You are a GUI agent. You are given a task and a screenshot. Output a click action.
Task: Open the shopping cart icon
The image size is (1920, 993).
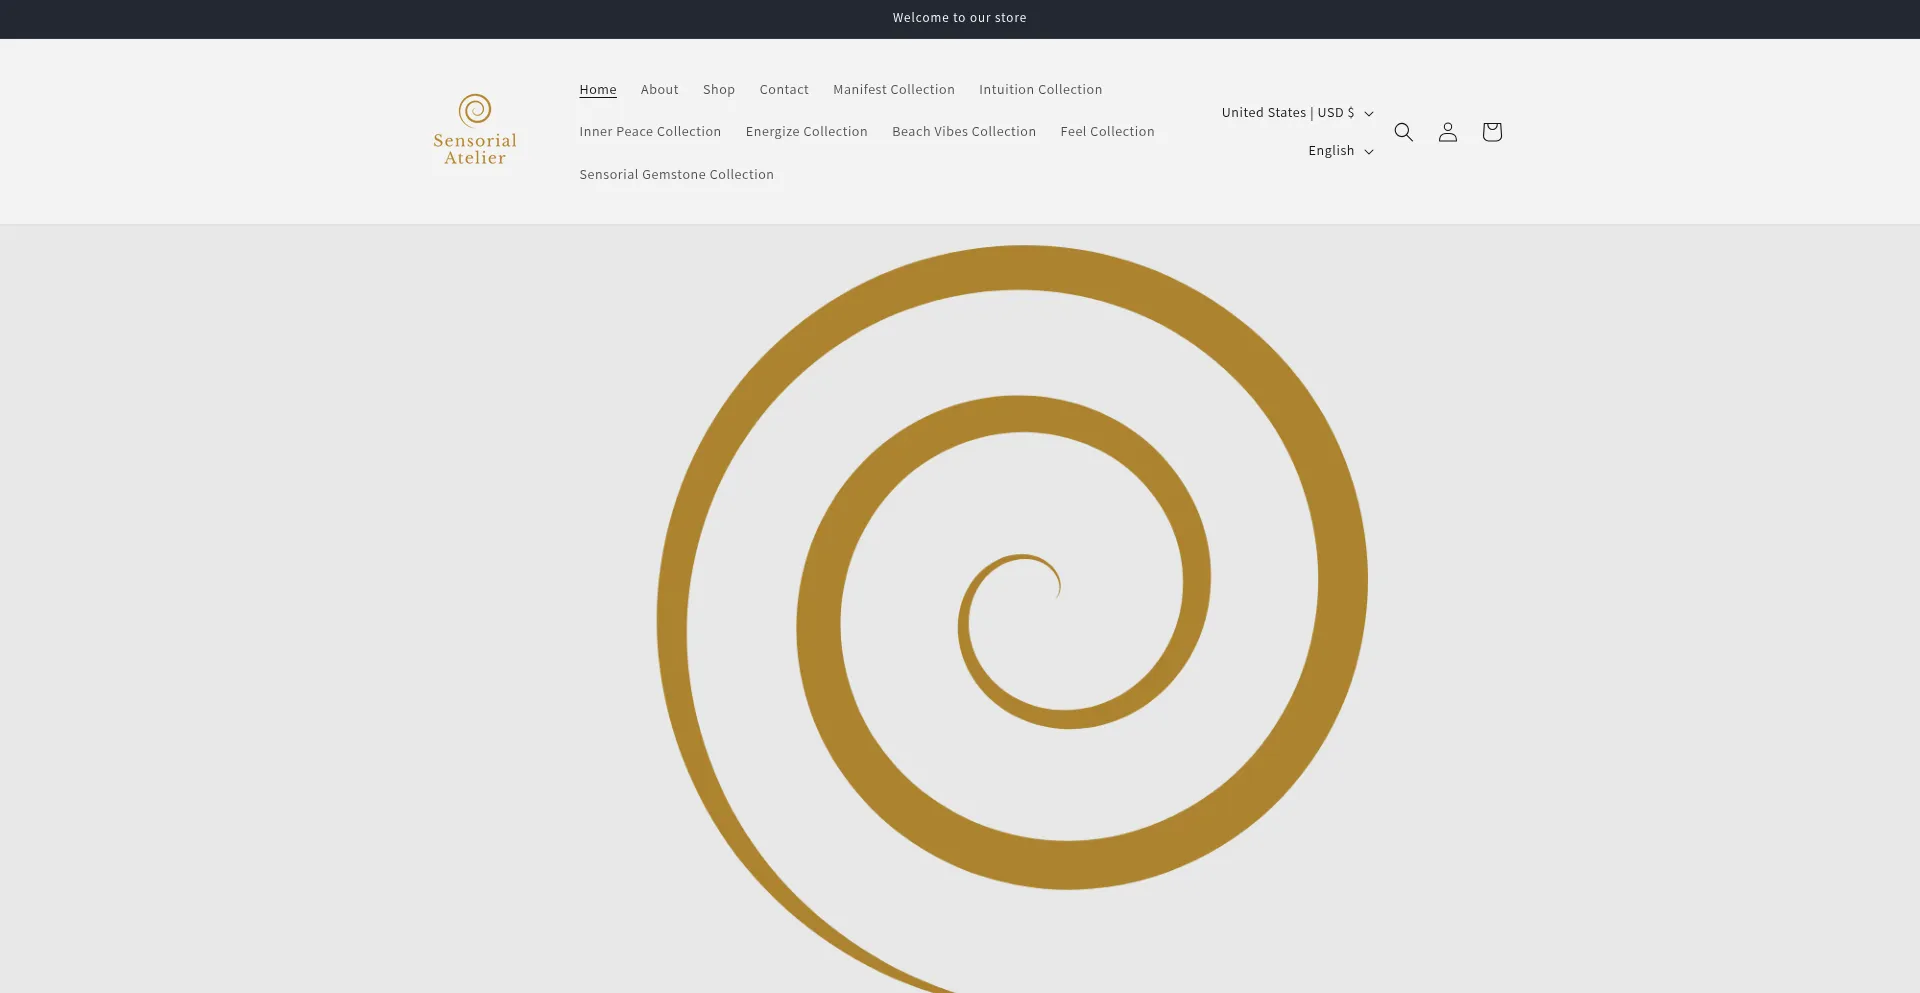click(x=1491, y=132)
